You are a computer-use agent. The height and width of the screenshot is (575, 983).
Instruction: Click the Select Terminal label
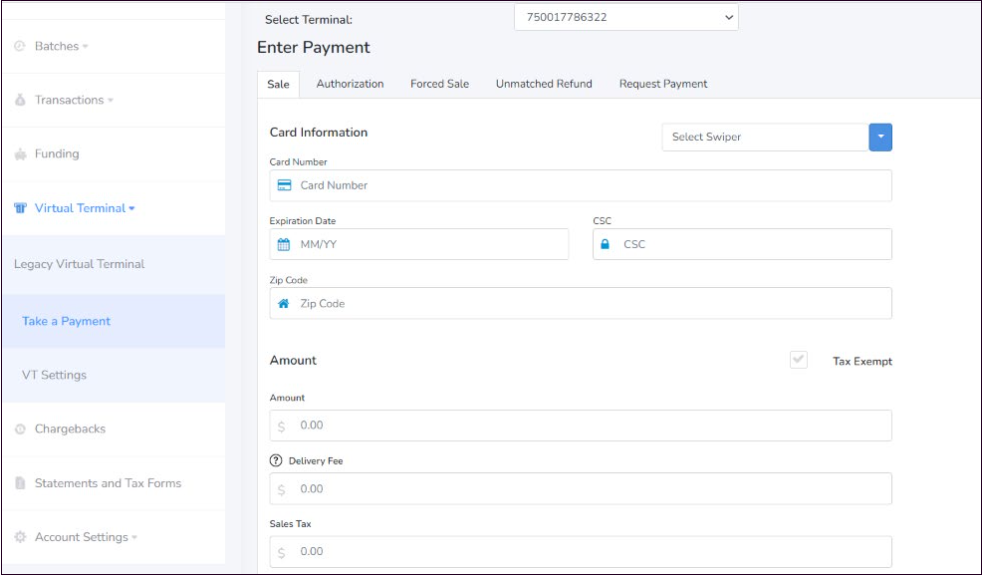308,19
